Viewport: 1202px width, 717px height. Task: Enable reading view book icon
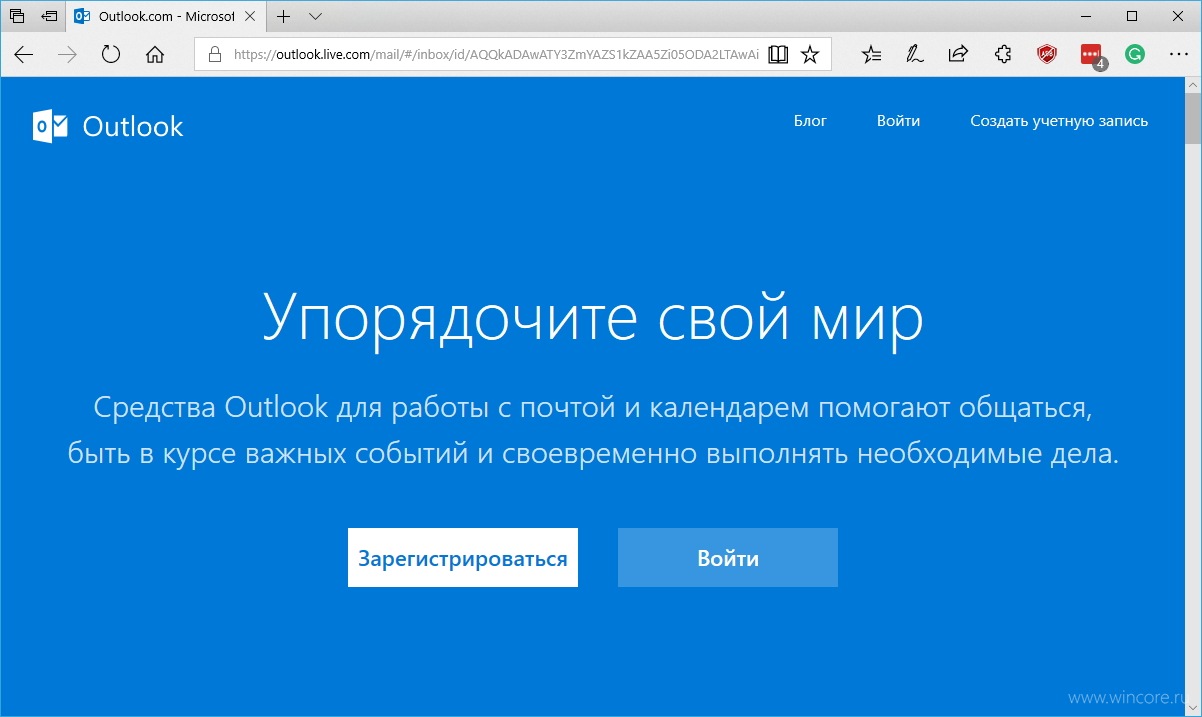(x=778, y=55)
